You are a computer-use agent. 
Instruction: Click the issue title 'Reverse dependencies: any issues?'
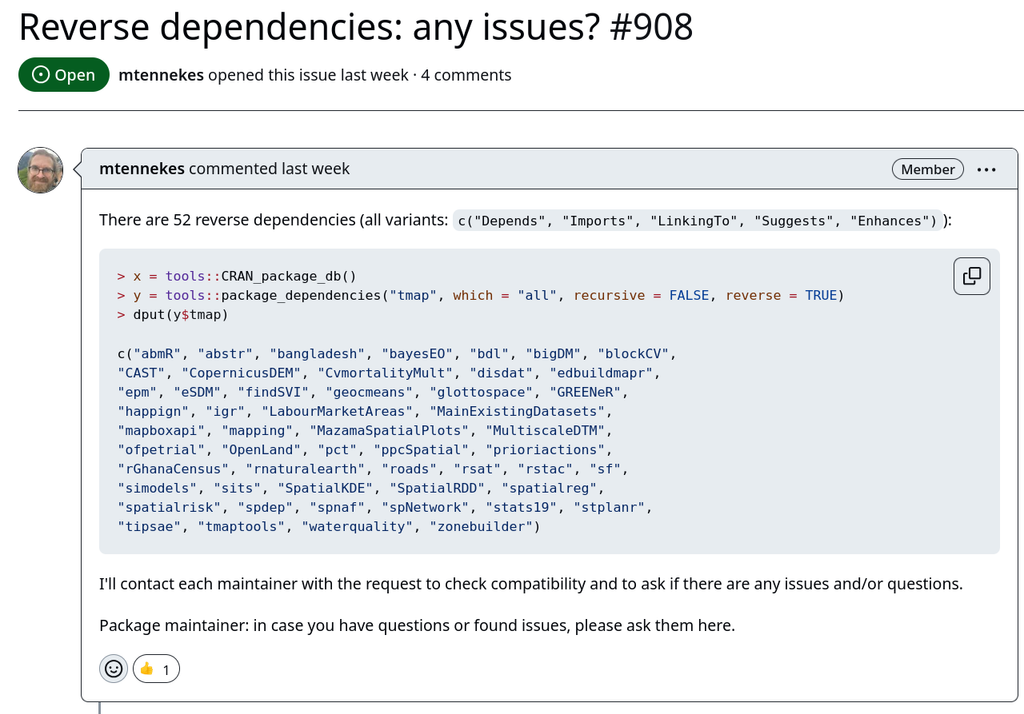309,27
